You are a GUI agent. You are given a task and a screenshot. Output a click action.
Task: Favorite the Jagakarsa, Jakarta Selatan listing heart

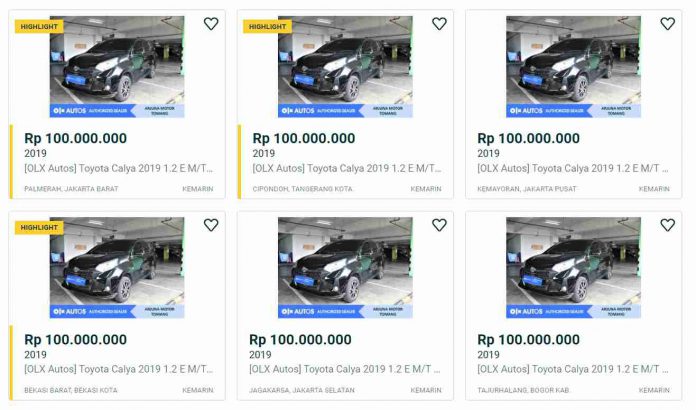(x=439, y=225)
